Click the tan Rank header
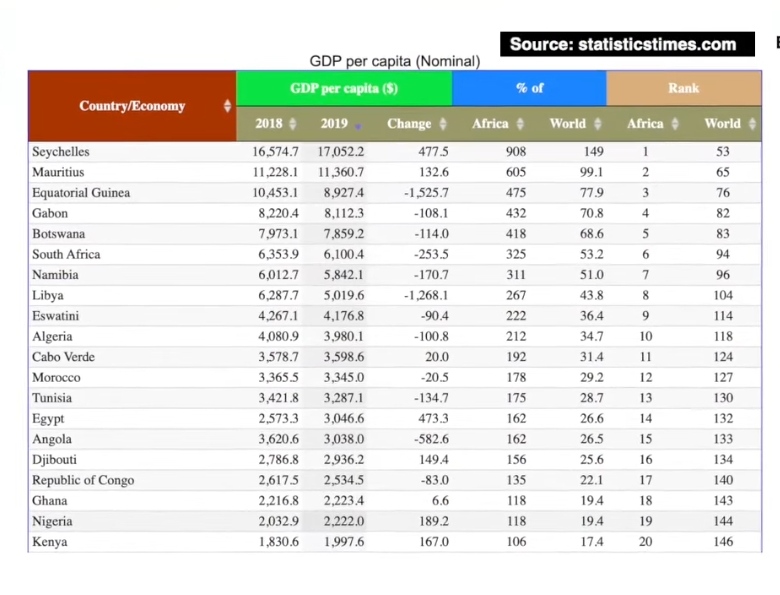 [x=684, y=89]
